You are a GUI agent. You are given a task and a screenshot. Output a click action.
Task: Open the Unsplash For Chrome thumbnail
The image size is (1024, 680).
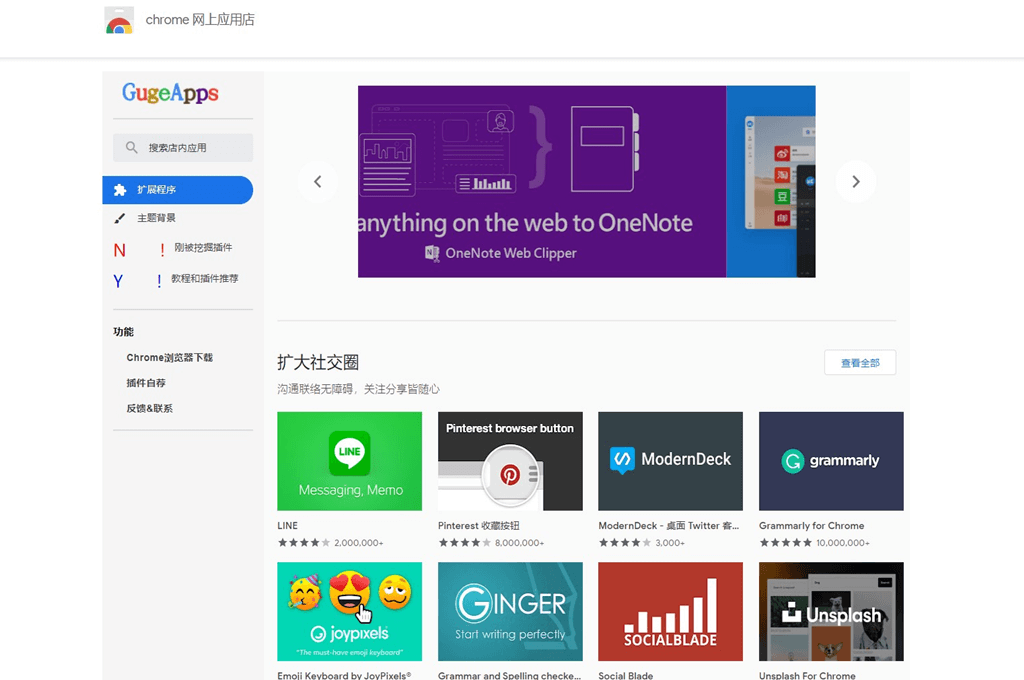tap(831, 611)
